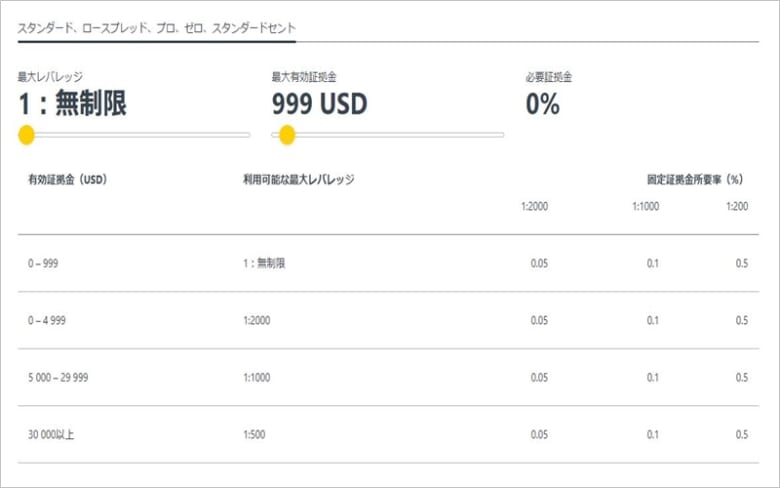Click the 1:1000 sub-column header
This screenshot has width=780, height=488.
pyautogui.click(x=645, y=206)
